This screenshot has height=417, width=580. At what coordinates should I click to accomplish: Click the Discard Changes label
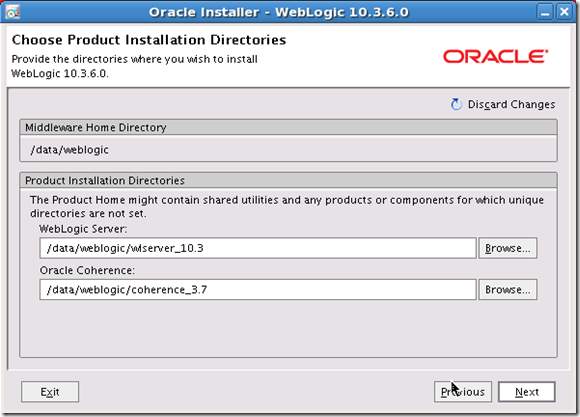point(511,104)
